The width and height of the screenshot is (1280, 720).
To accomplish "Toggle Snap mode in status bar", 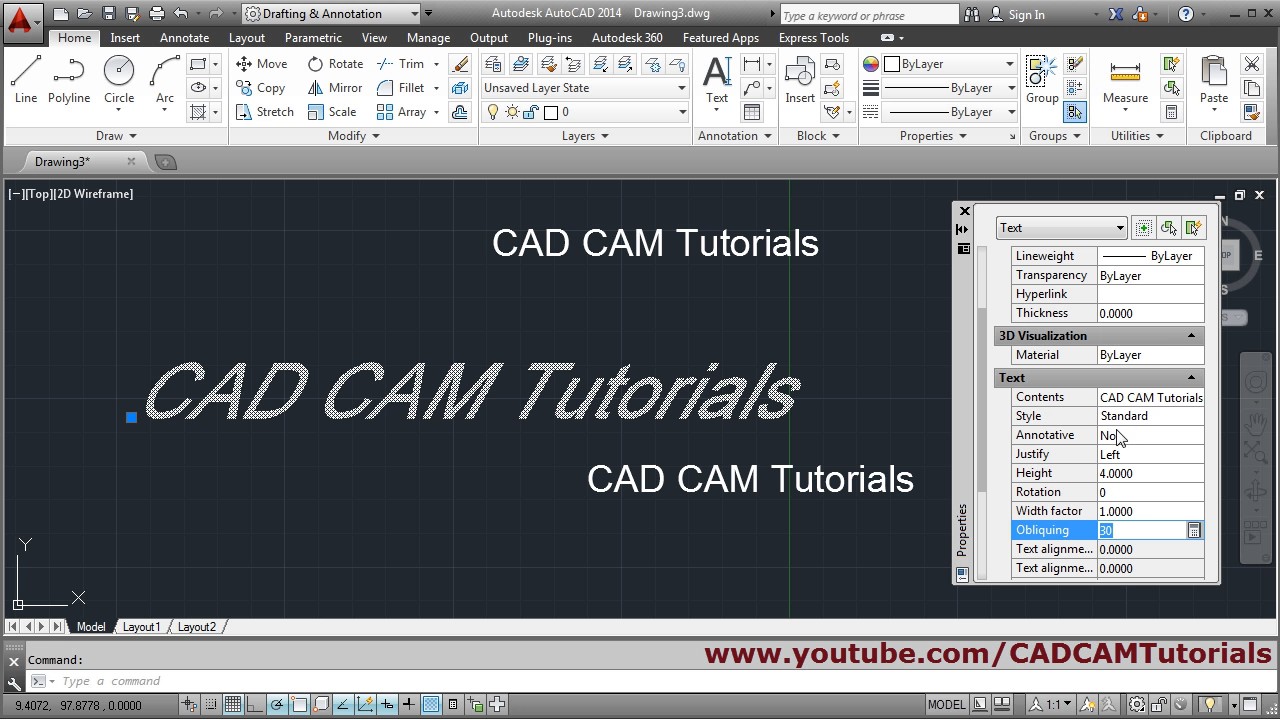I will 211,705.
